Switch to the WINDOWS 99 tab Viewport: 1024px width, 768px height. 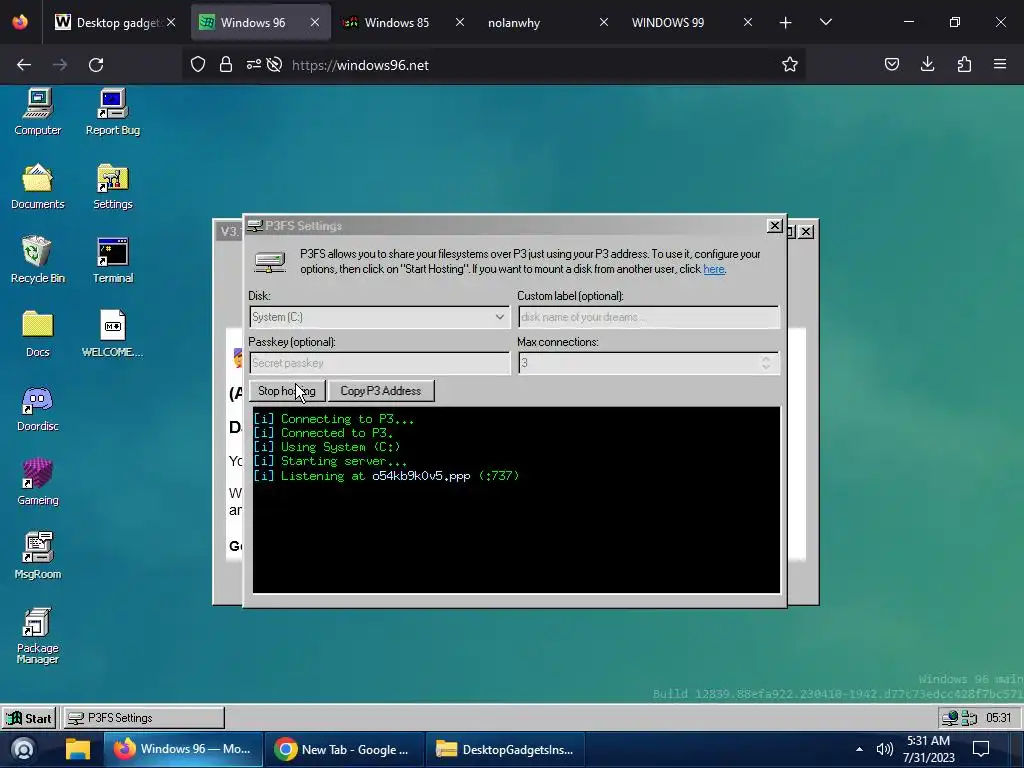691,22
